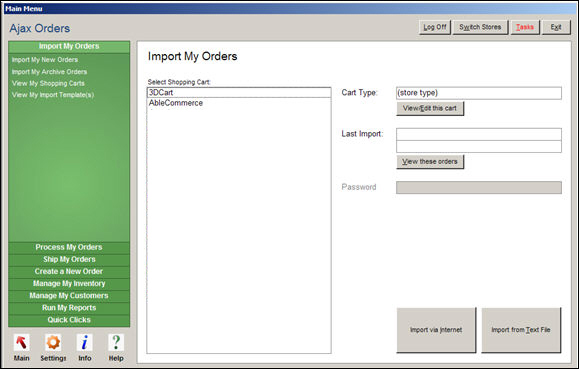Click View/Edit this cart button

click(x=430, y=109)
